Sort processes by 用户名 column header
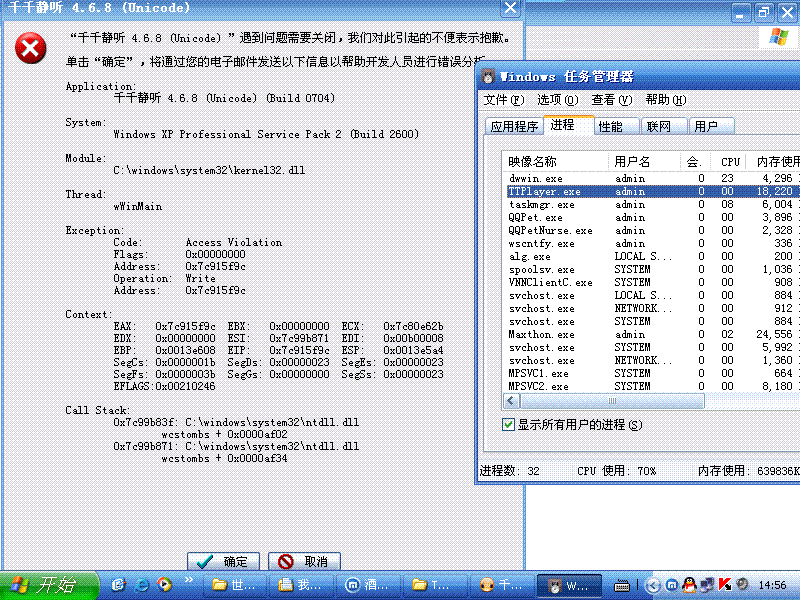Screen dimensions: 800x600 tap(644, 162)
